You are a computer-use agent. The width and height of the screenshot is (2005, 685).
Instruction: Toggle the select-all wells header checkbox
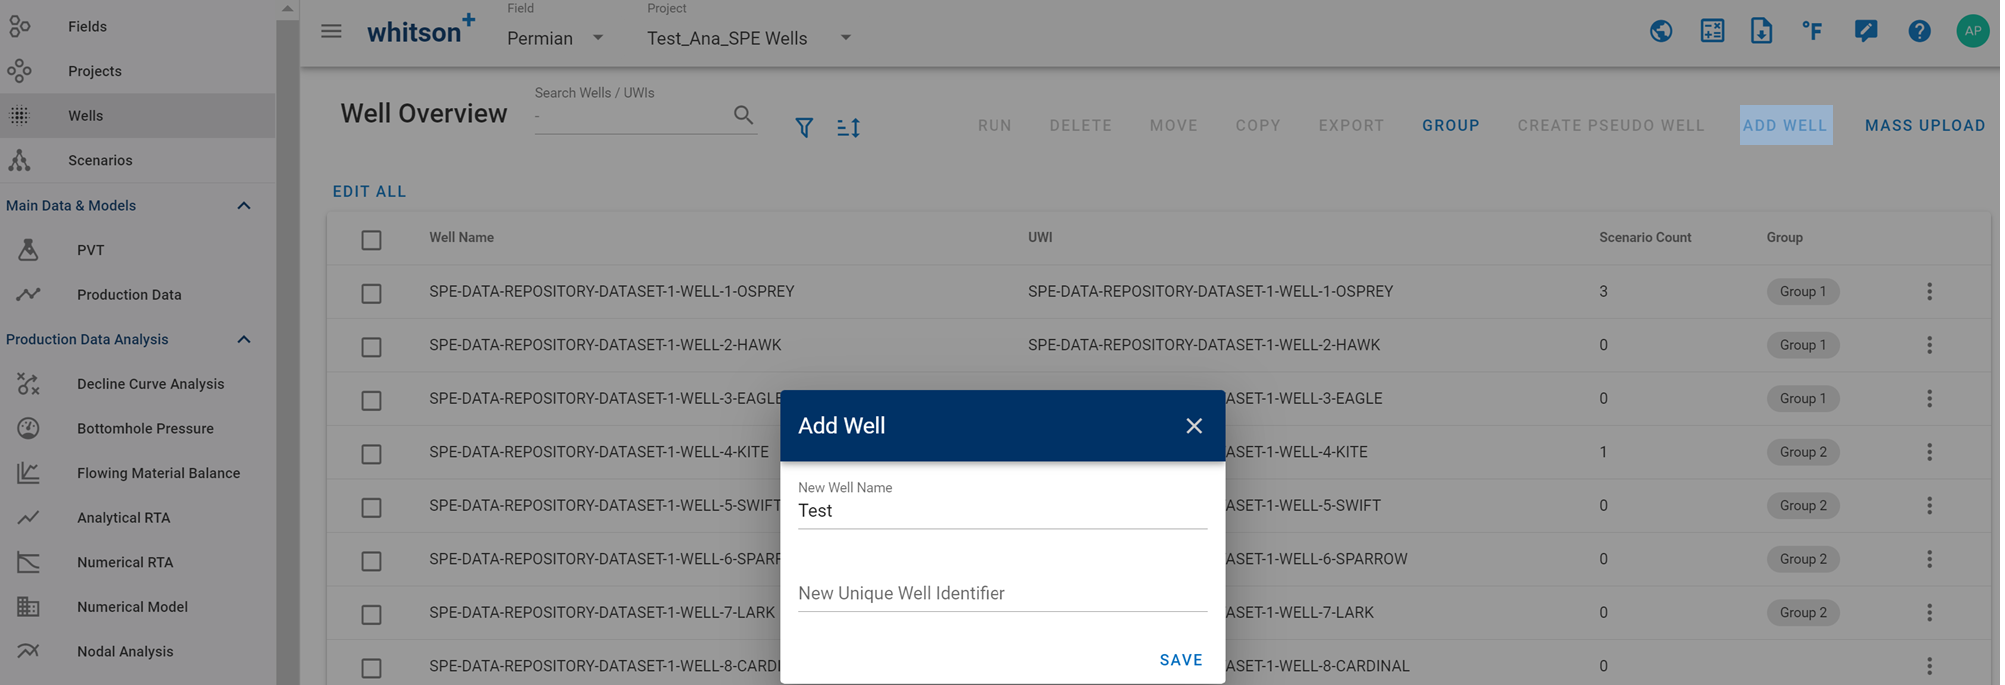coord(371,240)
